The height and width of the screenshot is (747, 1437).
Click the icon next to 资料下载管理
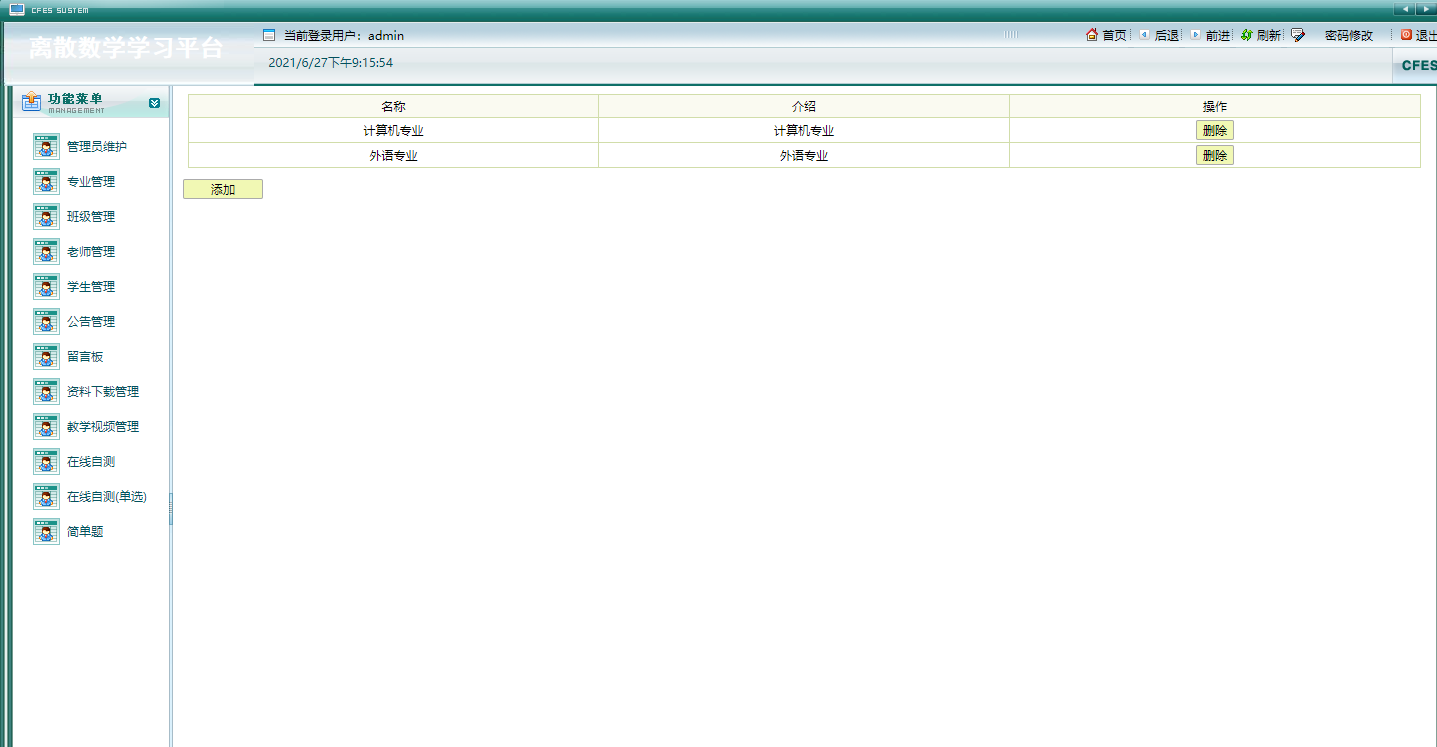coord(46,392)
